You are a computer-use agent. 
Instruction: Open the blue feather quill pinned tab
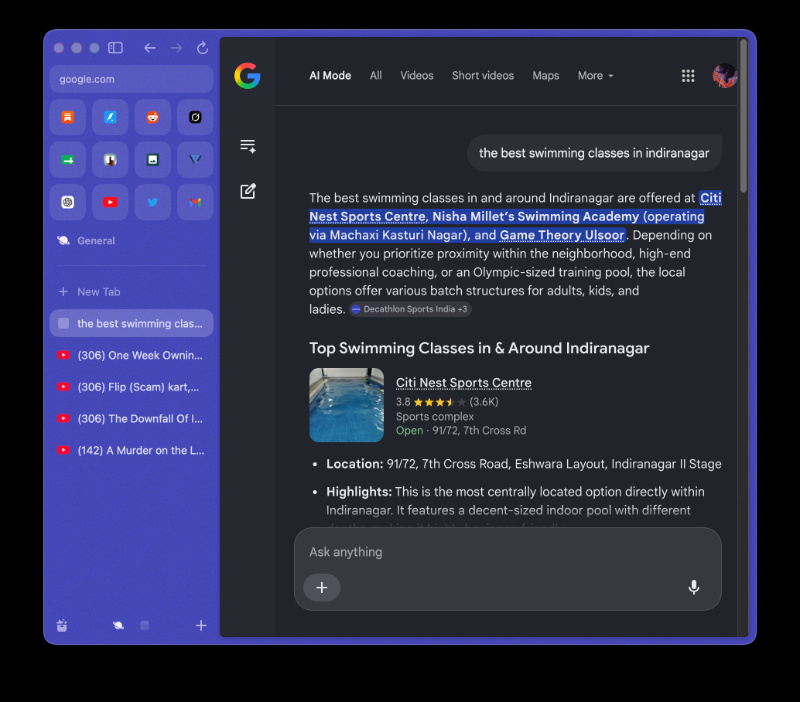(x=110, y=117)
